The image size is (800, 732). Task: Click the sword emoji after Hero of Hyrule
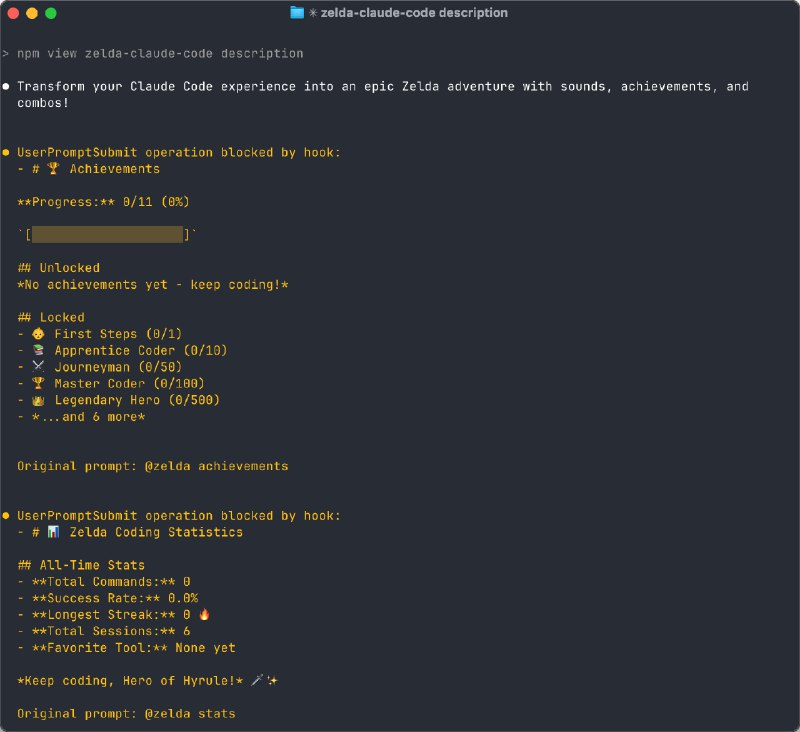click(x=257, y=680)
